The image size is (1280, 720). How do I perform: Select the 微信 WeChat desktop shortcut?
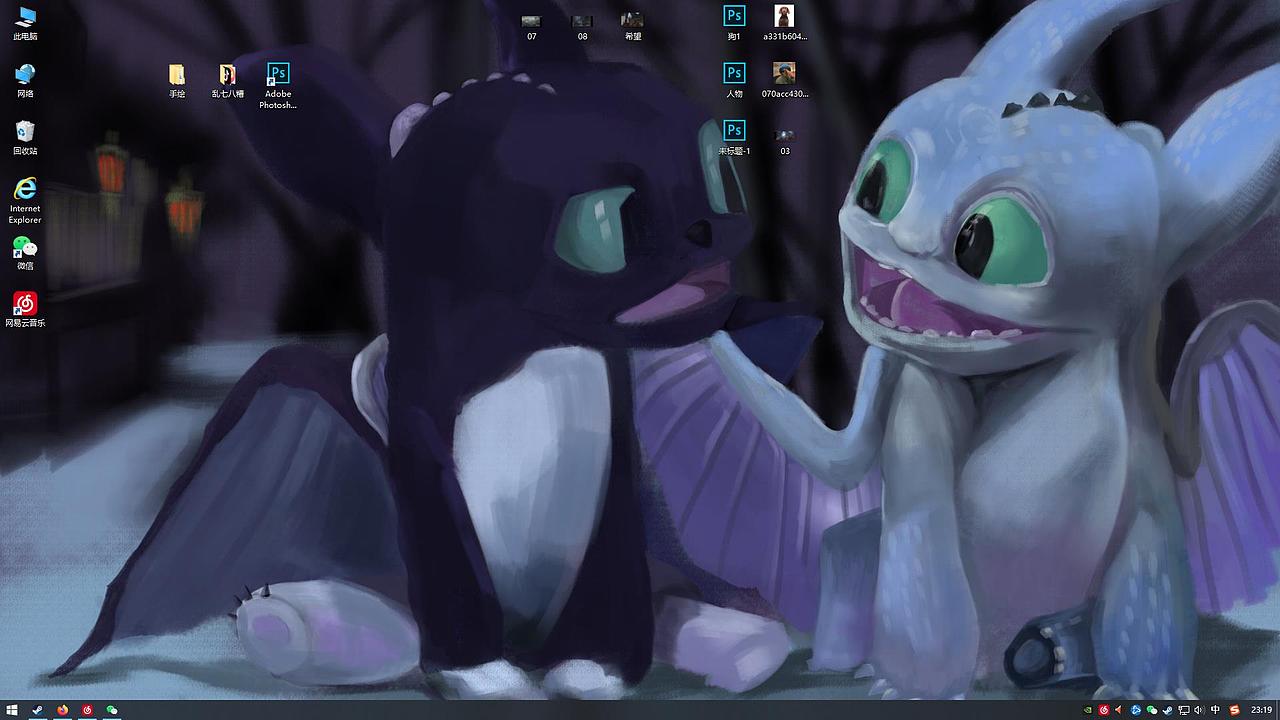(25, 253)
